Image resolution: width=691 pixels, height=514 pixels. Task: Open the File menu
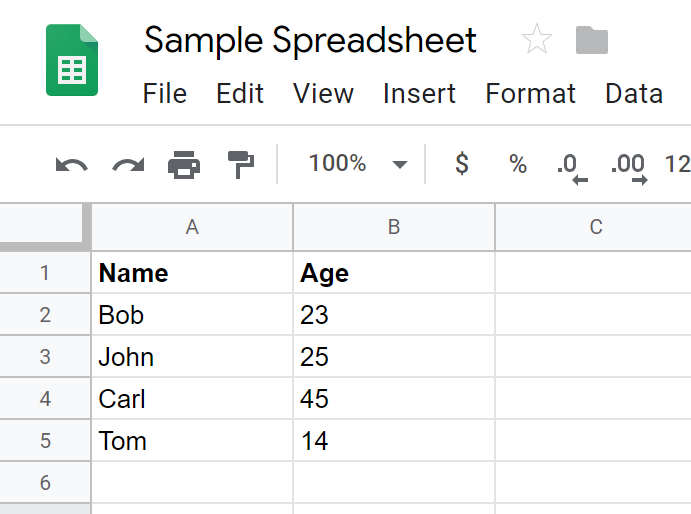165,94
